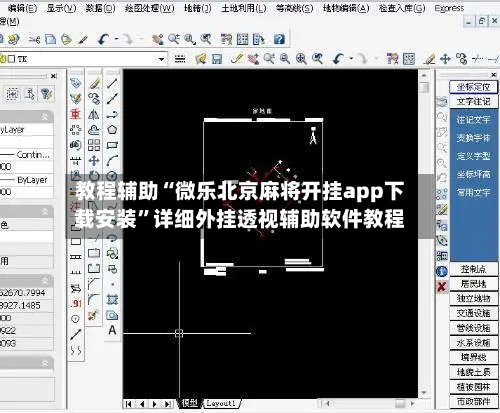
Task: Click the Save disk icon in second toolbar
Action: point(217,59)
